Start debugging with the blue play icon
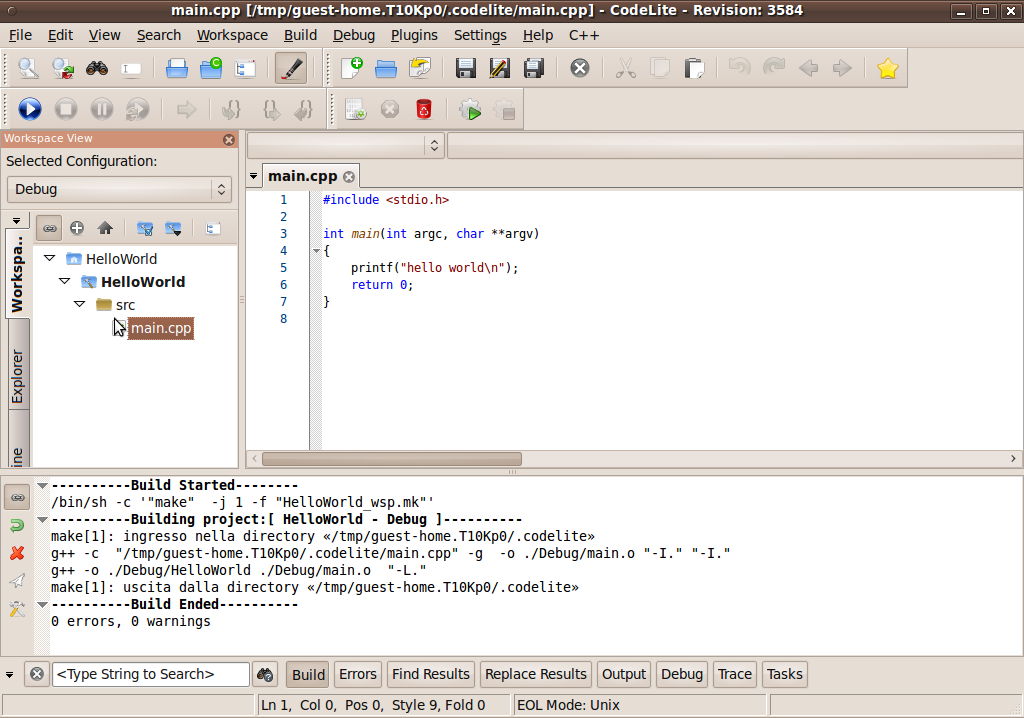This screenshot has height=718, width=1024. 30,109
